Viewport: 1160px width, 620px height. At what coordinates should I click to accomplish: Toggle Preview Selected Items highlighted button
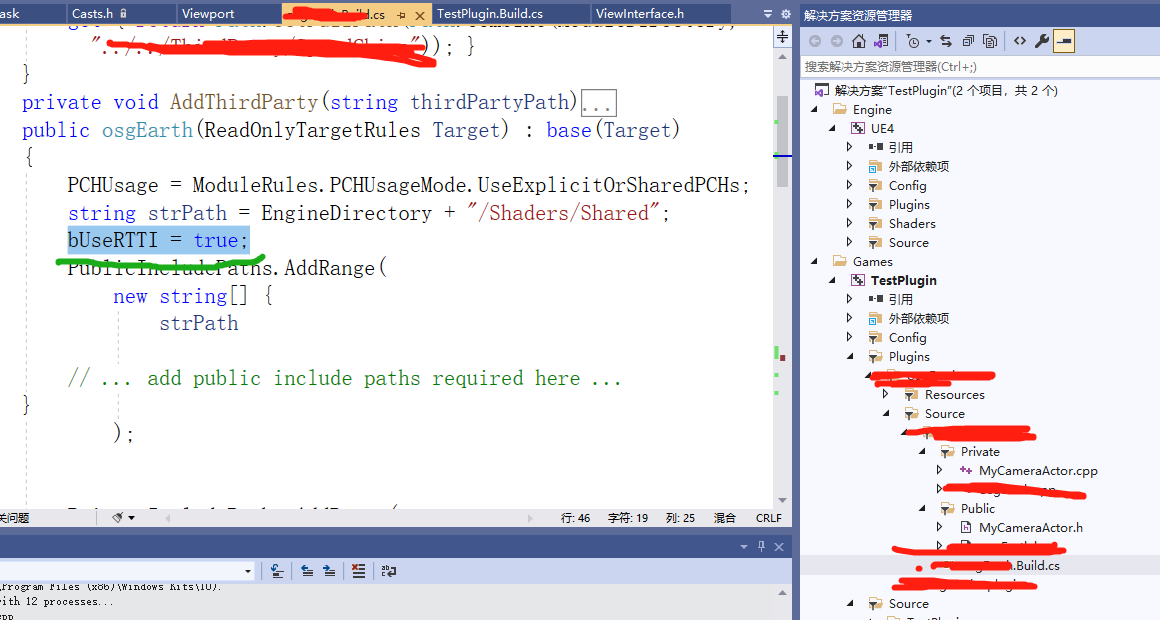tap(1064, 41)
